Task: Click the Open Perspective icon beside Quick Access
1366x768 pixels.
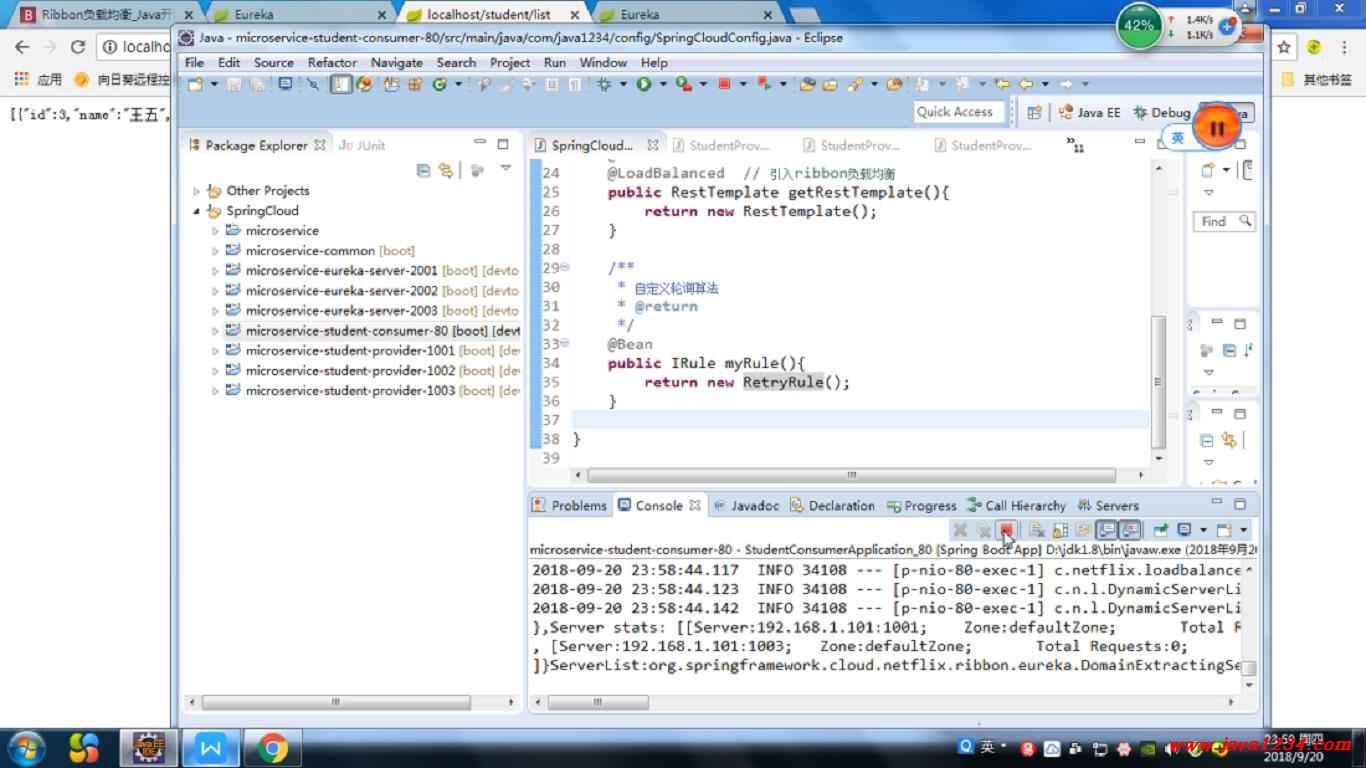Action: (1034, 112)
